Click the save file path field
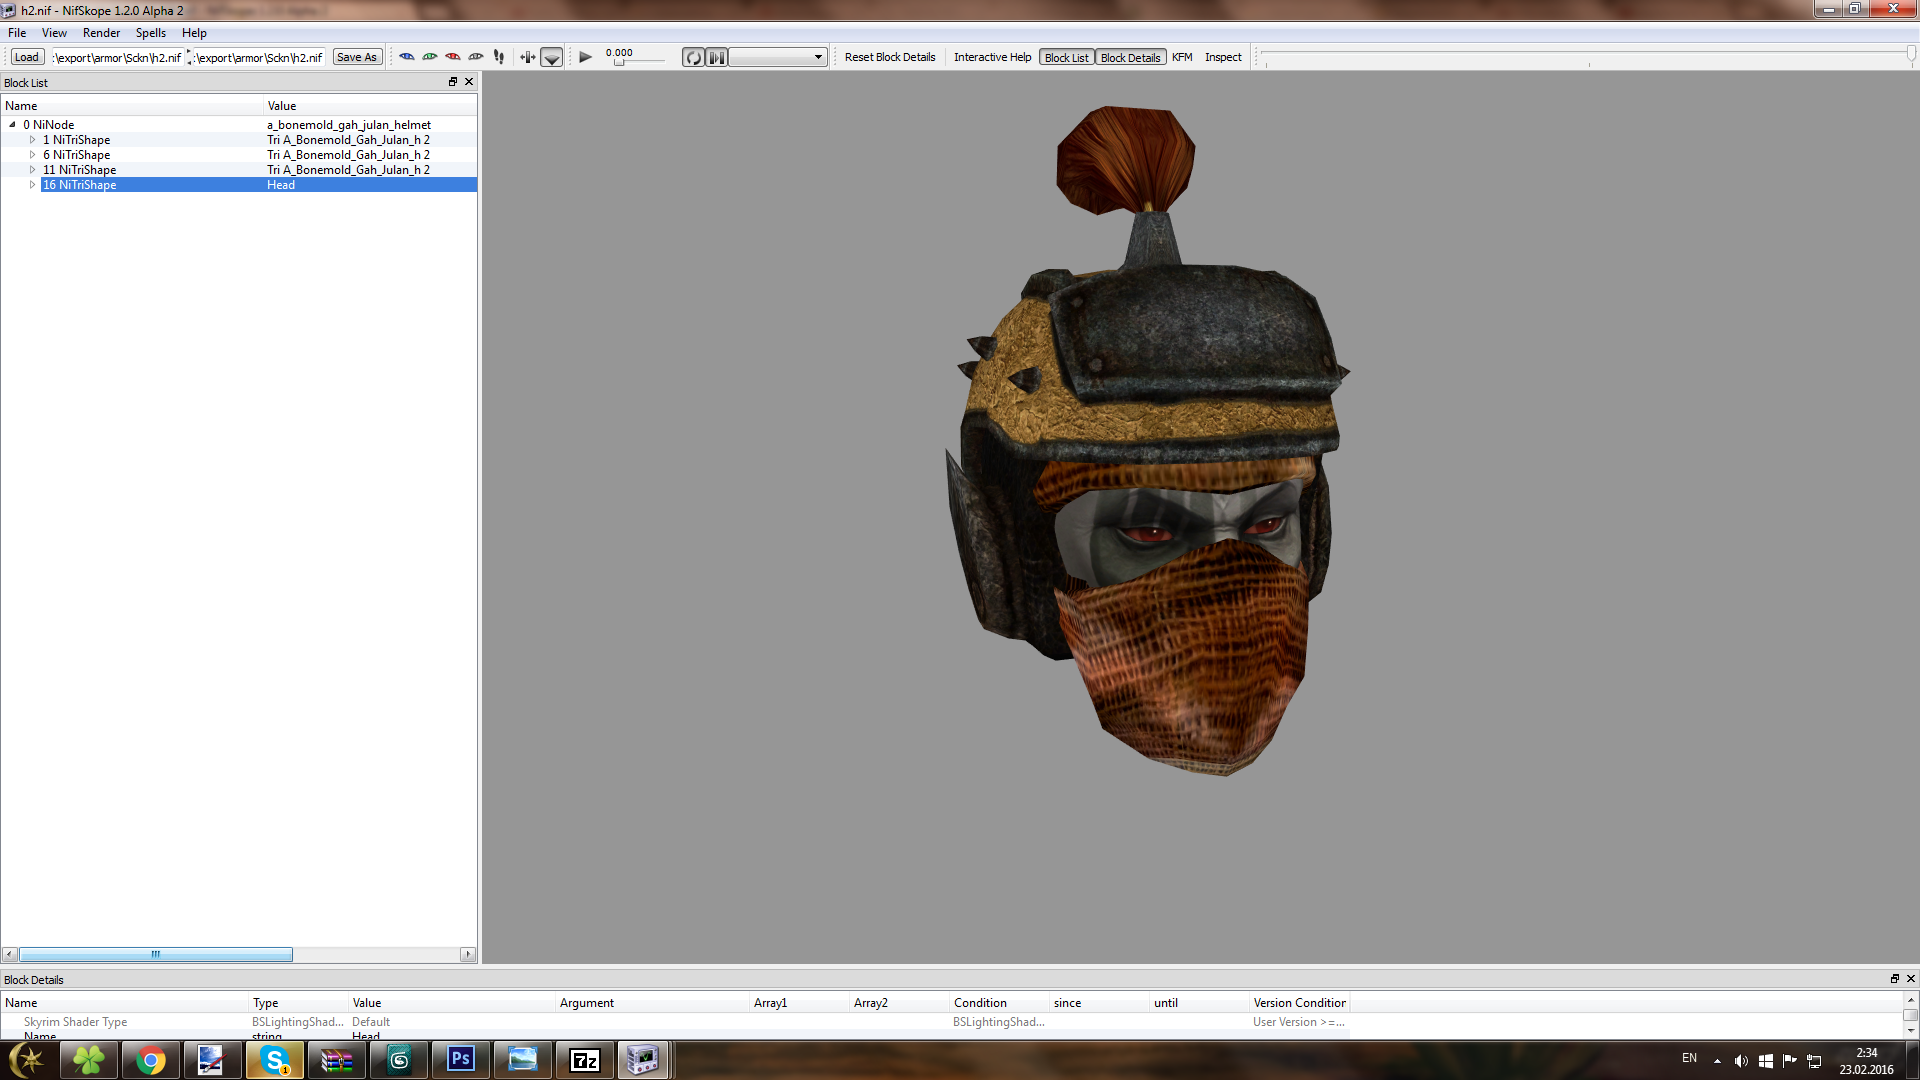 tap(259, 57)
